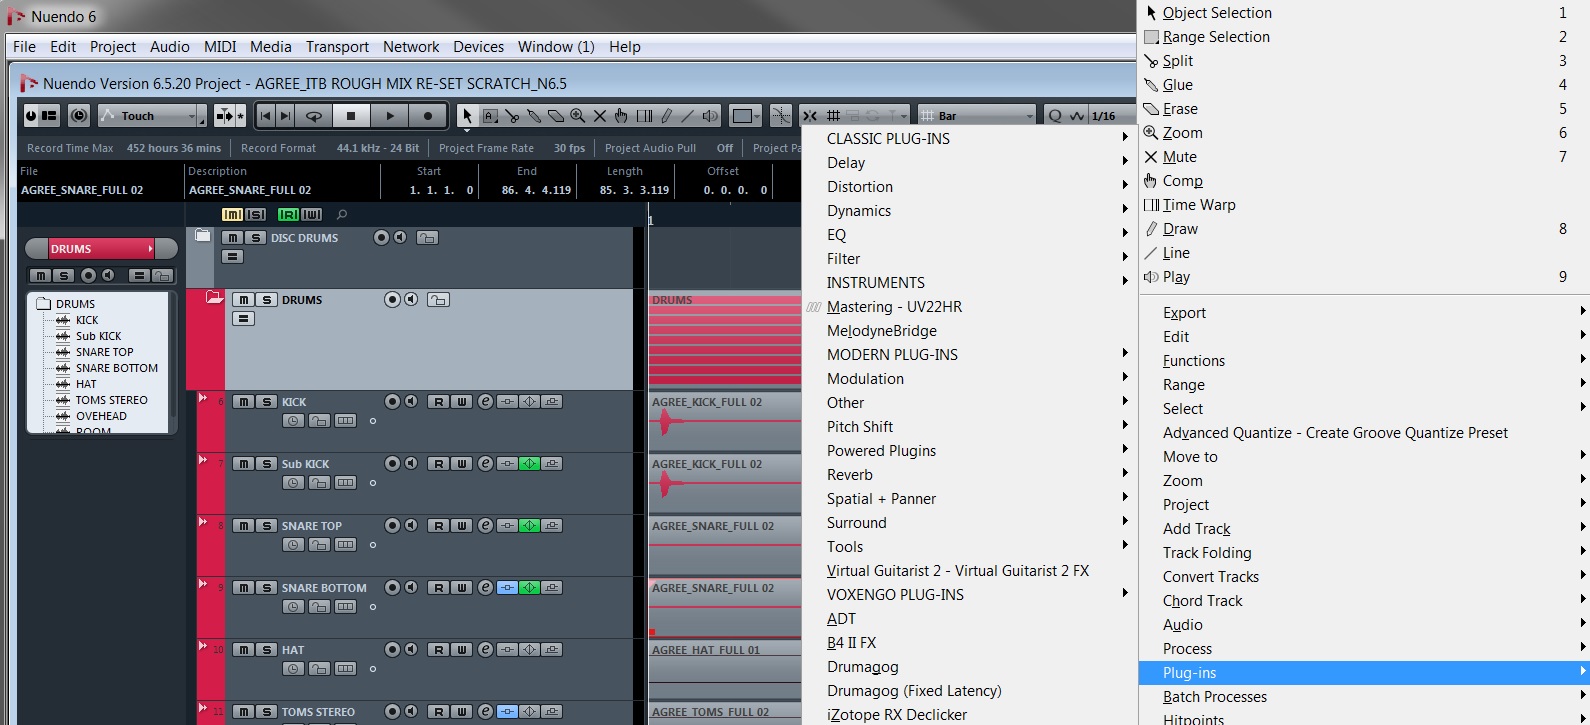Select the Range Selection tool in toolbar

(x=490, y=116)
